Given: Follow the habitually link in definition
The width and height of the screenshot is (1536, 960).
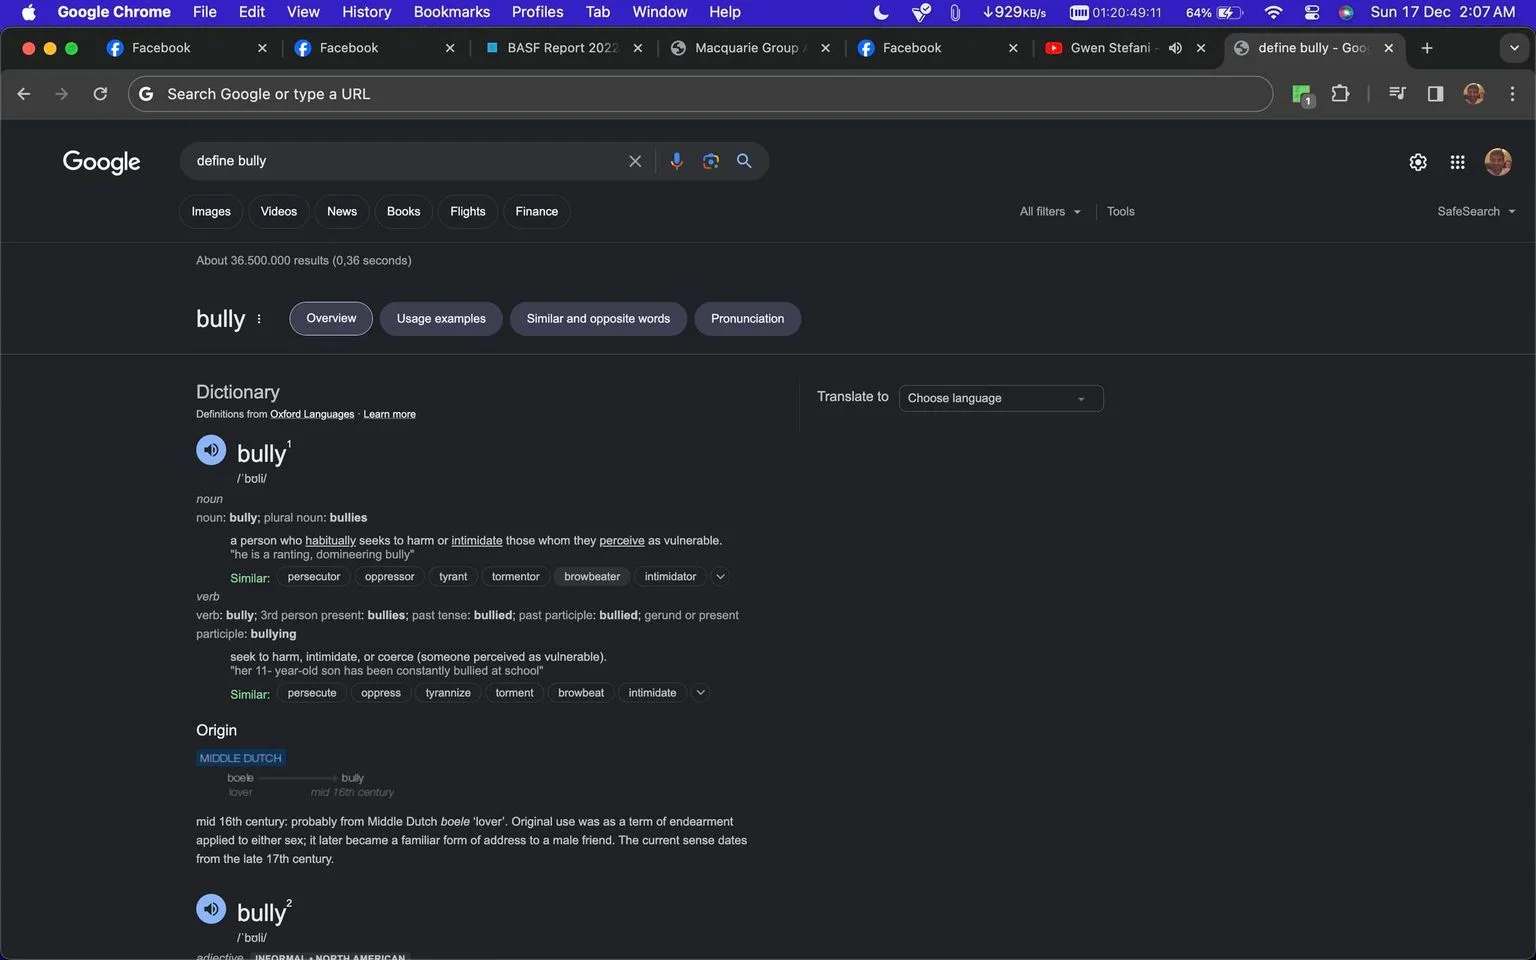Looking at the screenshot, I should 330,541.
